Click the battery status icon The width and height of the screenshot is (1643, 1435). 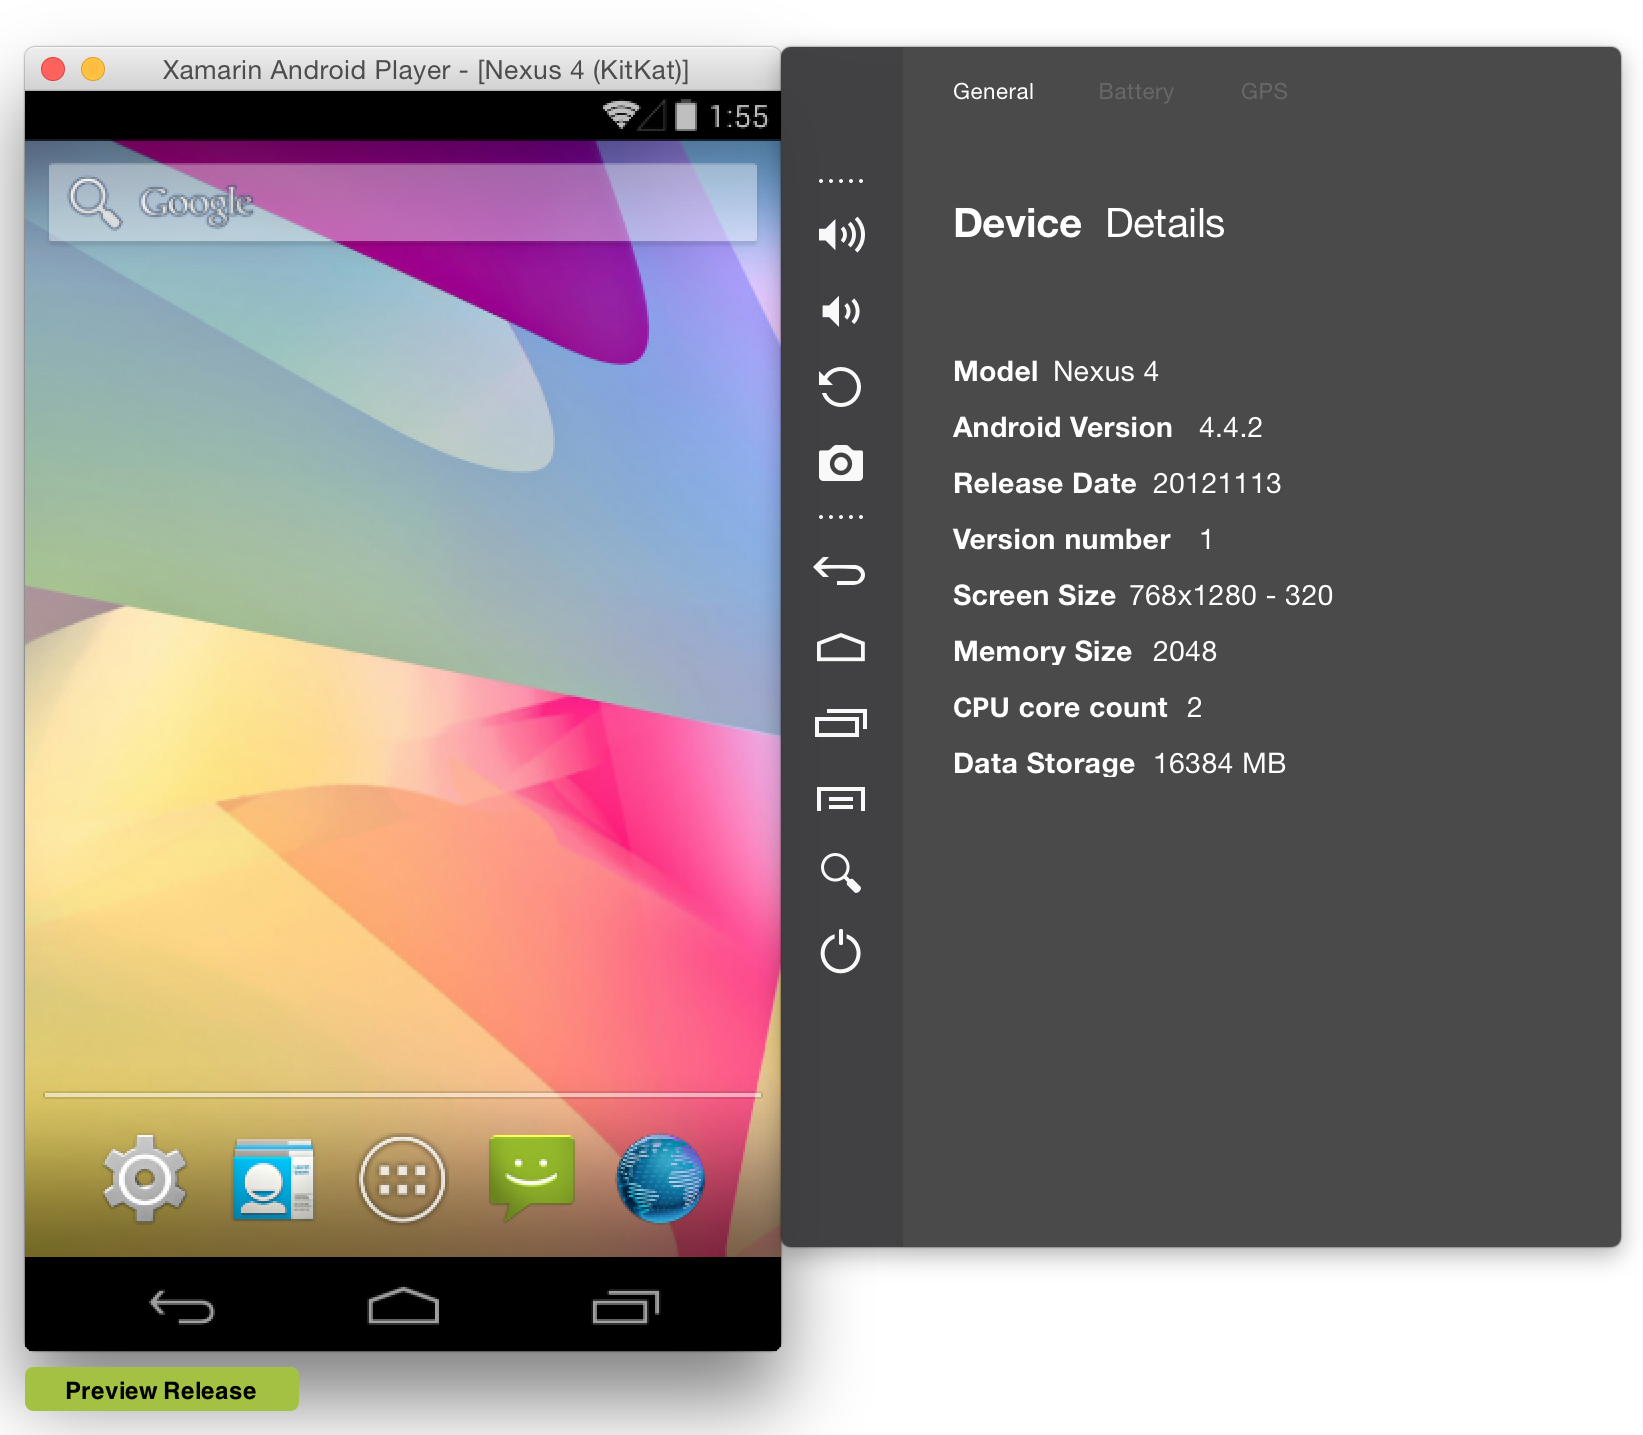click(686, 115)
